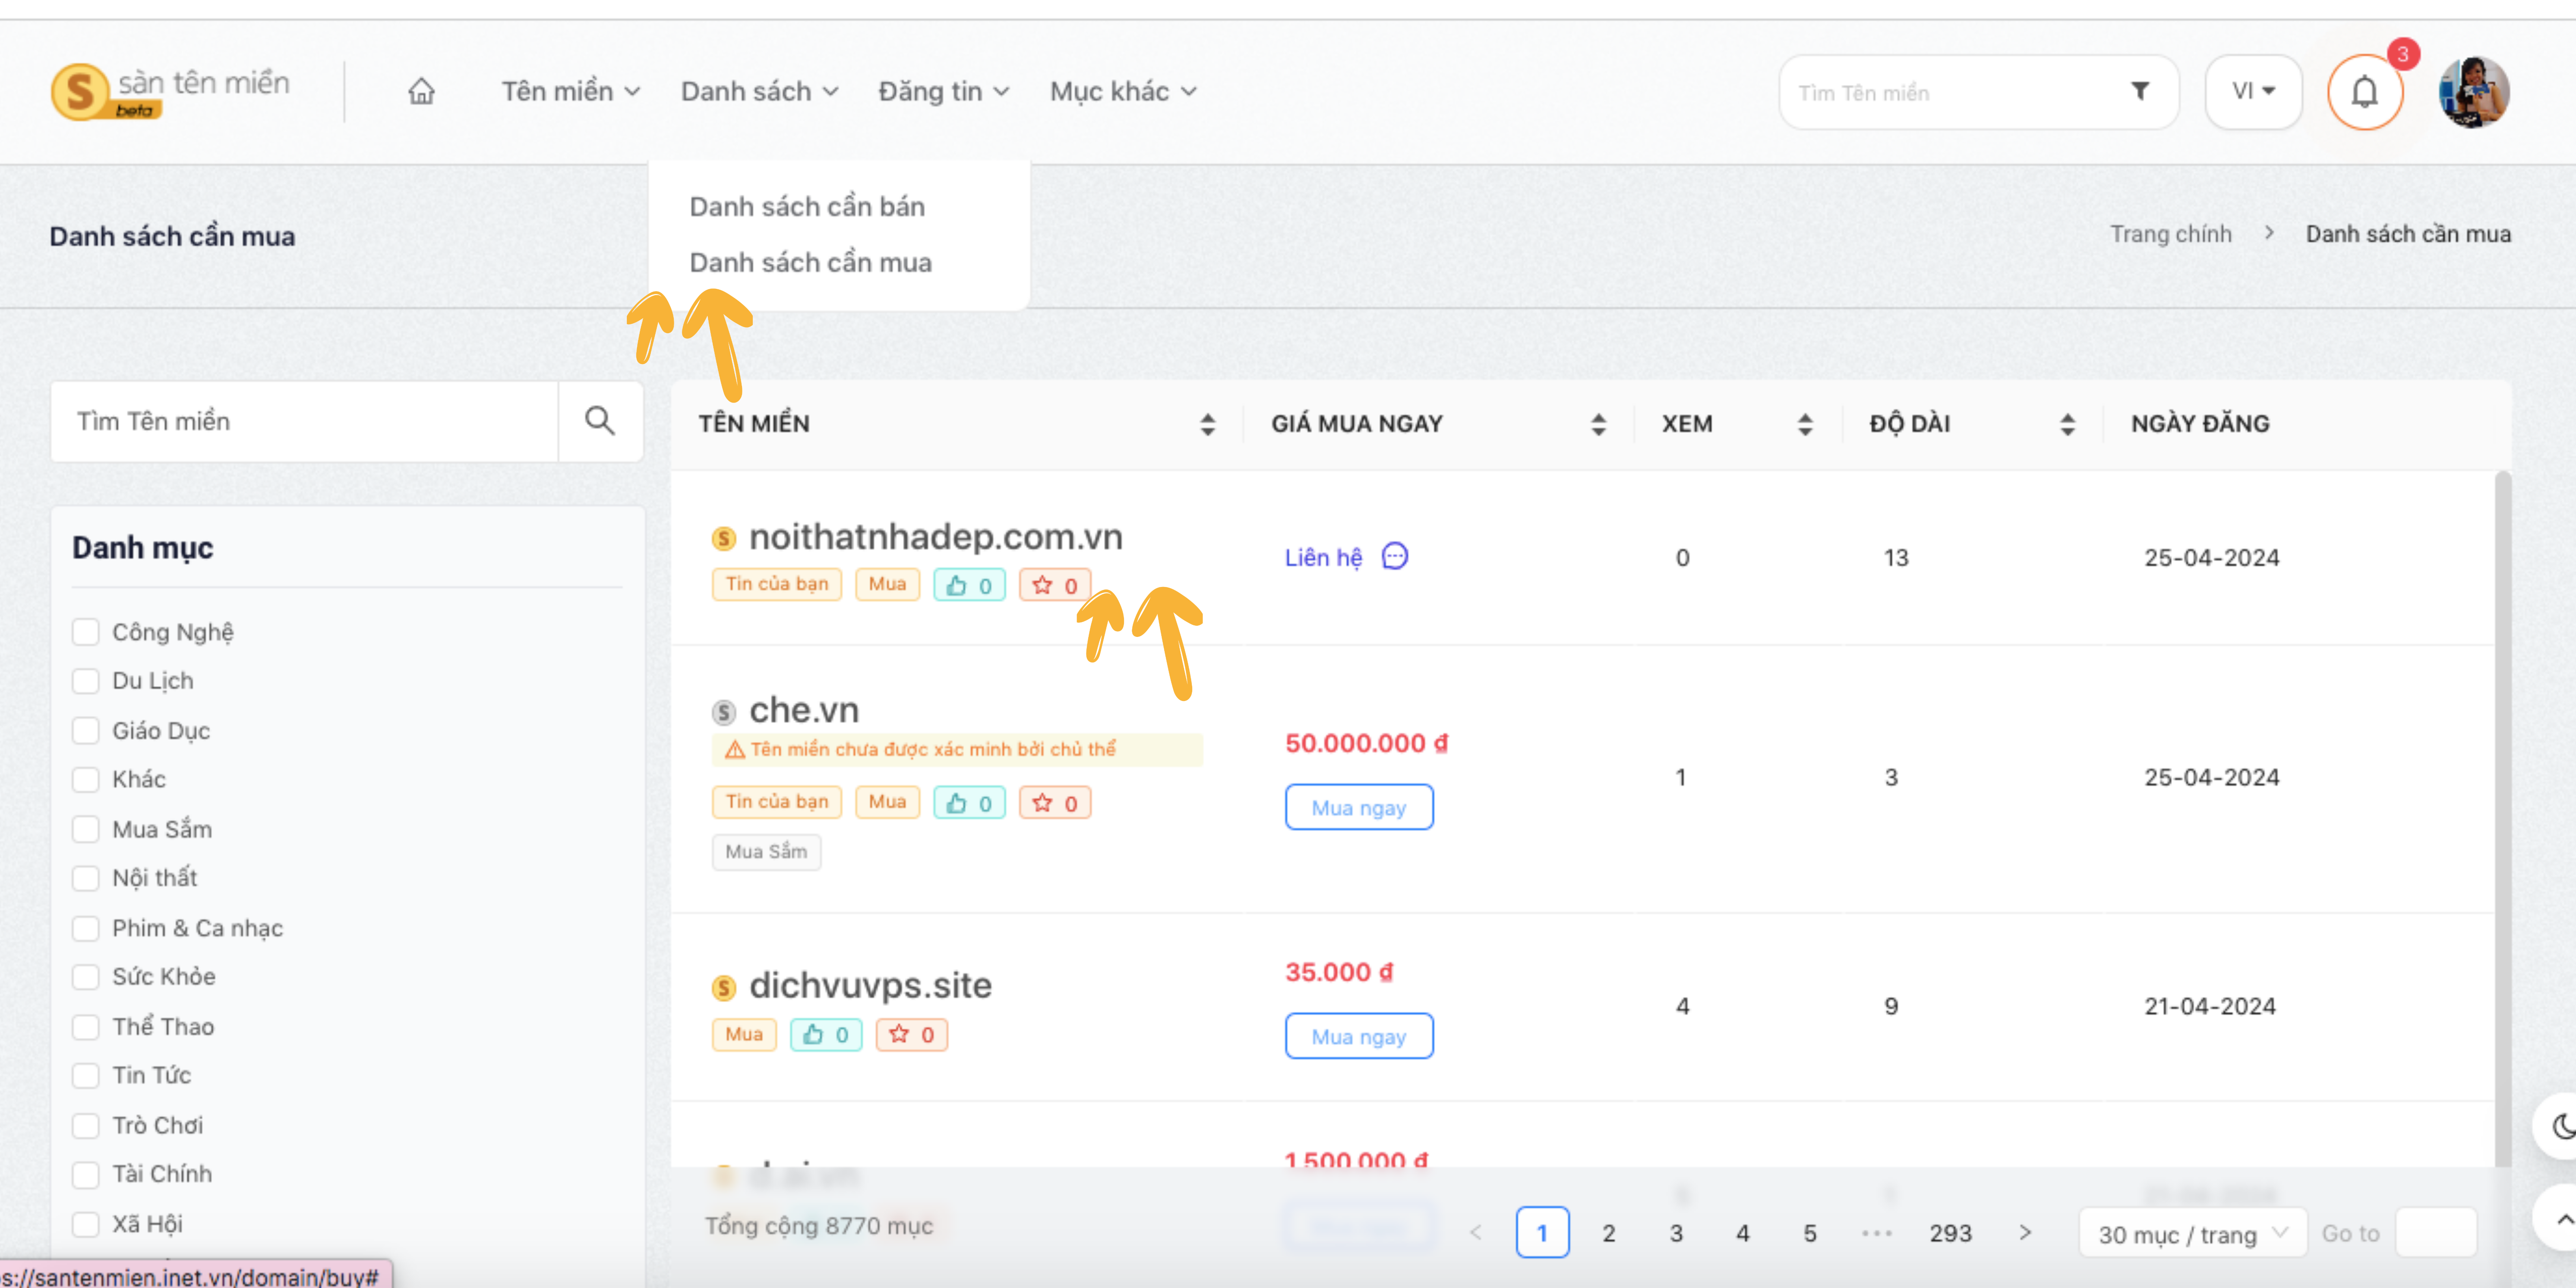Click Mua ngay for che.vn
This screenshot has height=1288, width=2576.
(1359, 807)
